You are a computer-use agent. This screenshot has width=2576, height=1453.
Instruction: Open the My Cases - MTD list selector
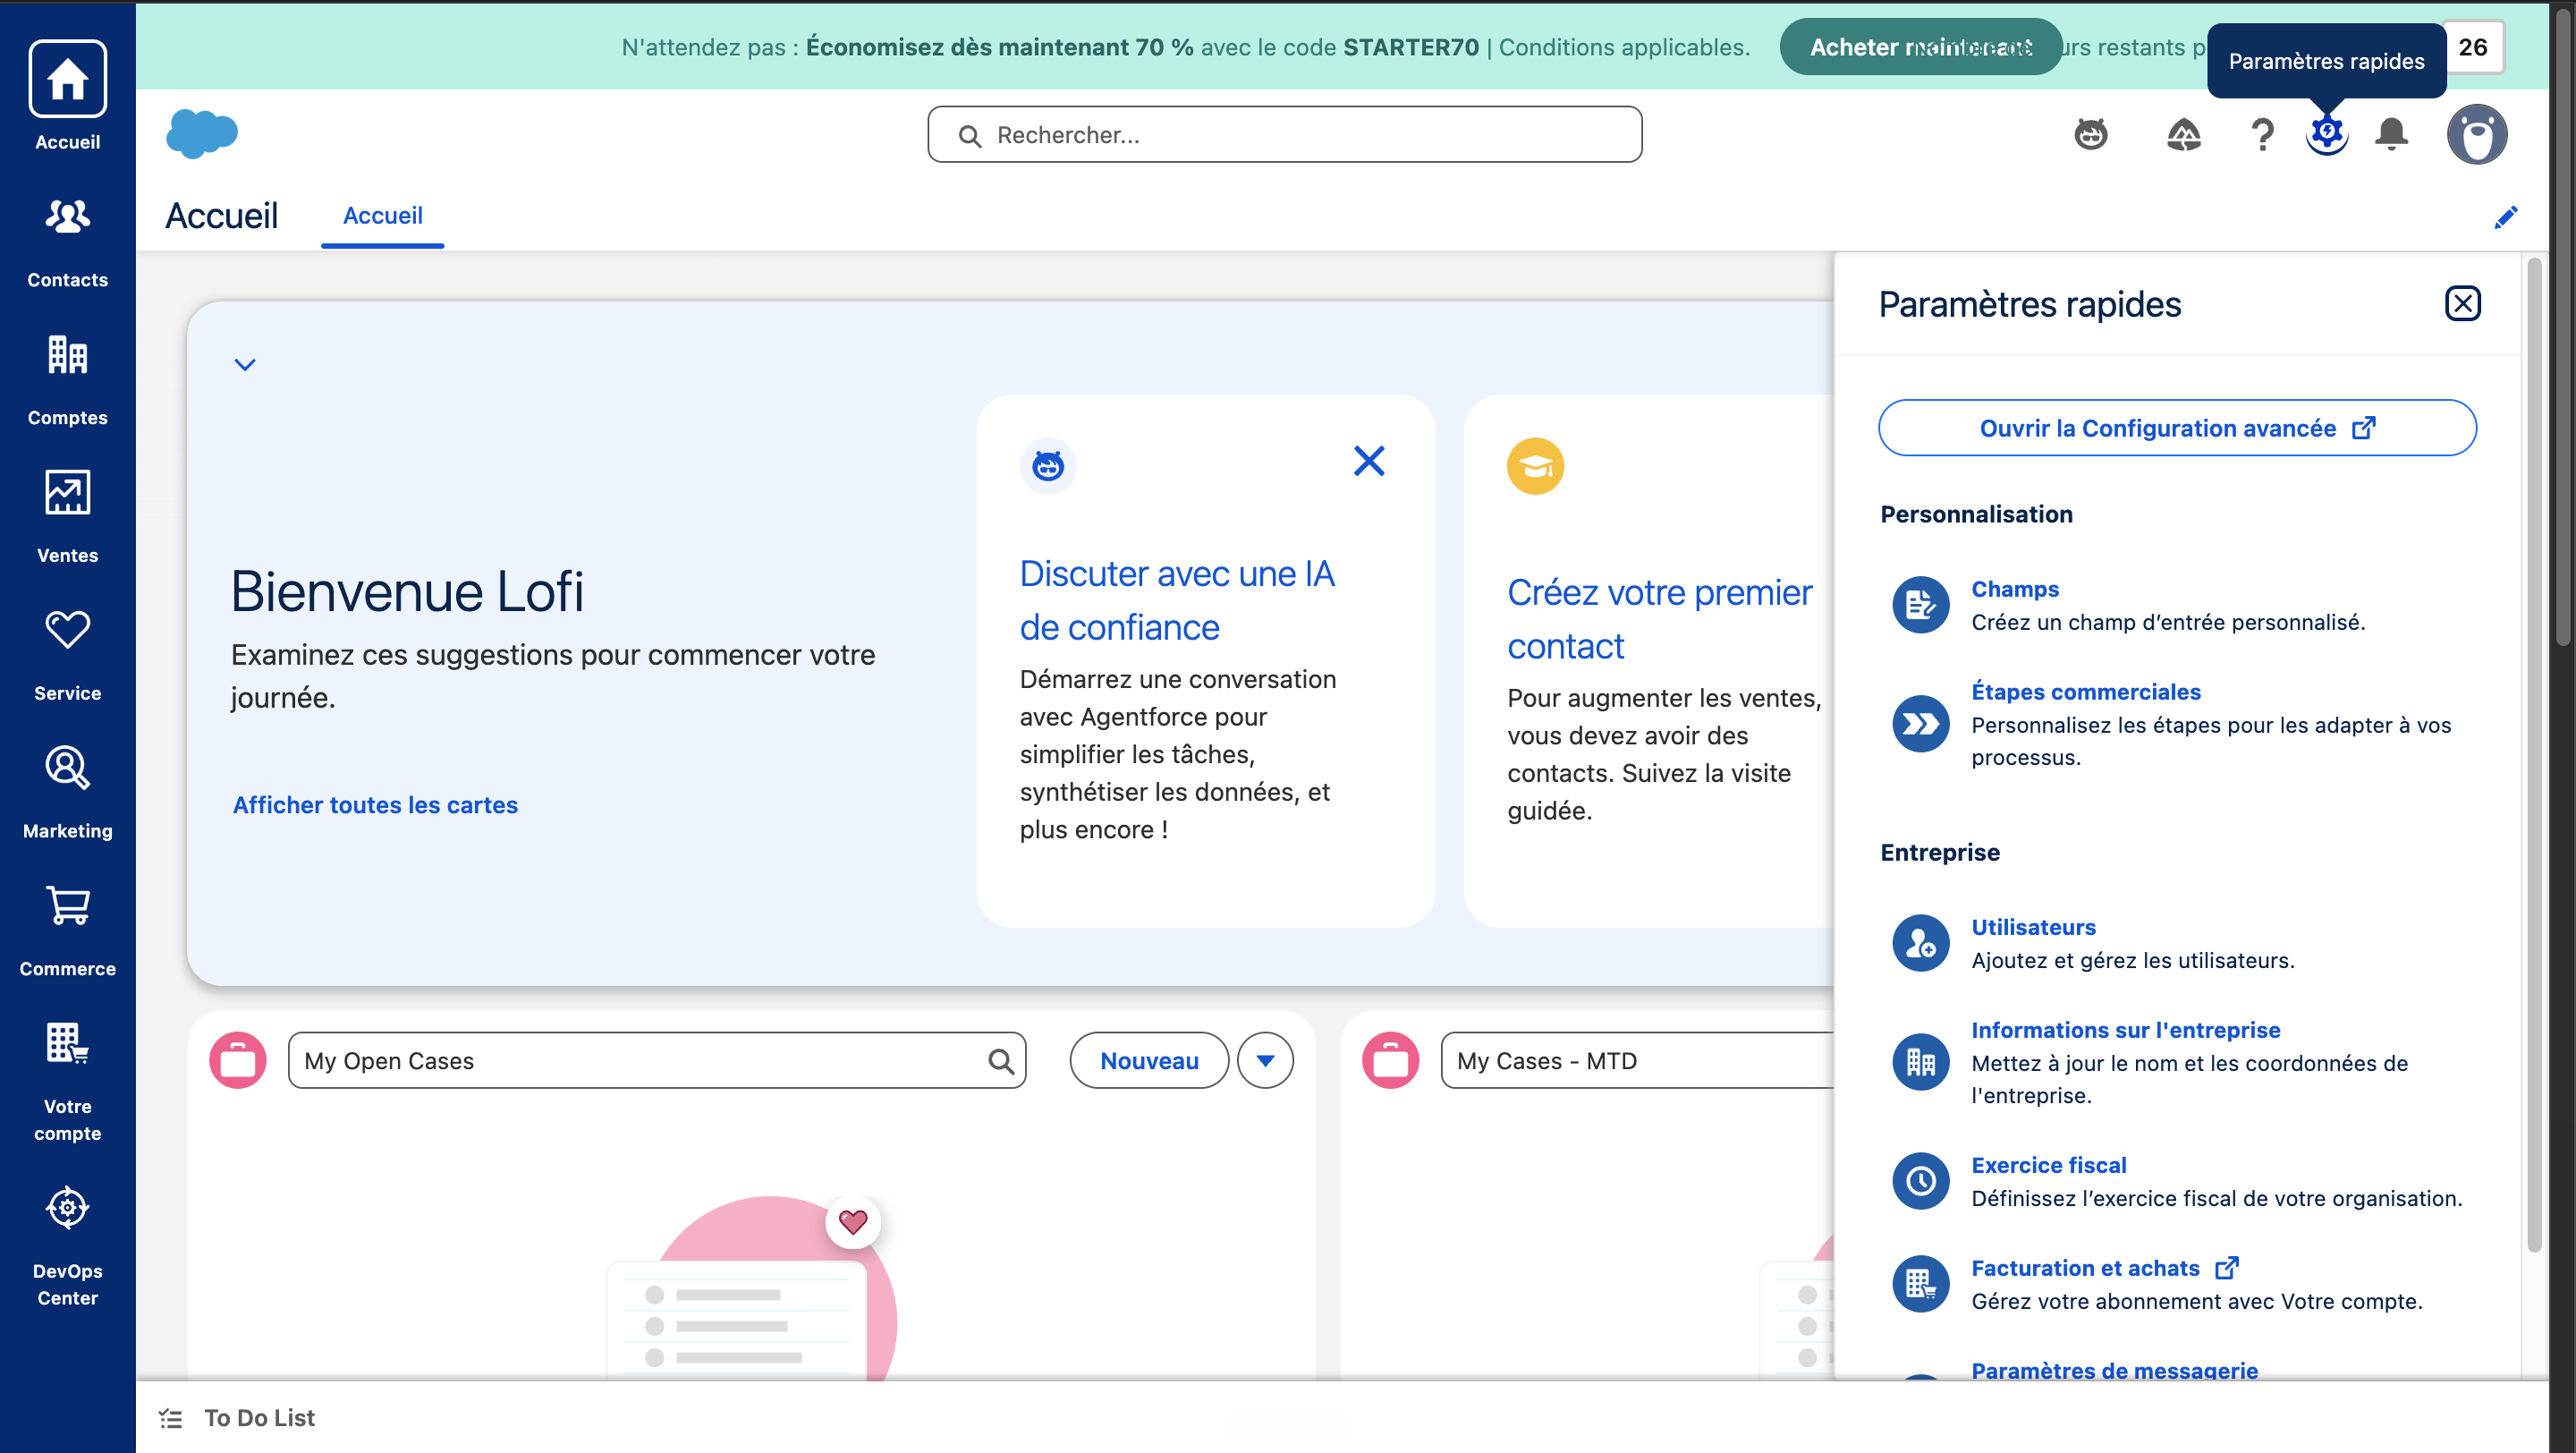click(1637, 1060)
